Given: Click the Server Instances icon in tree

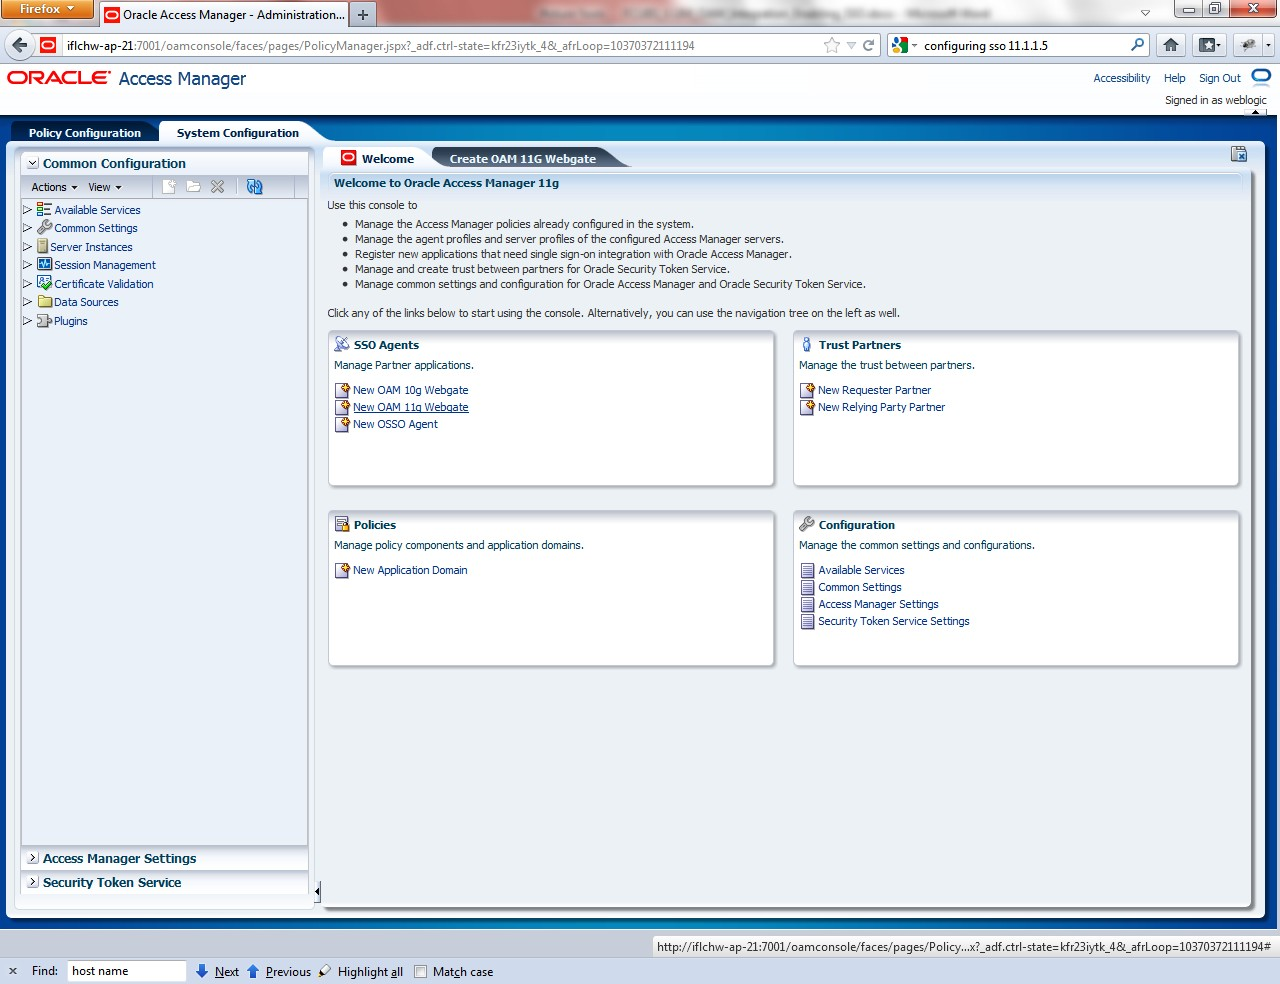Looking at the screenshot, I should point(42,246).
